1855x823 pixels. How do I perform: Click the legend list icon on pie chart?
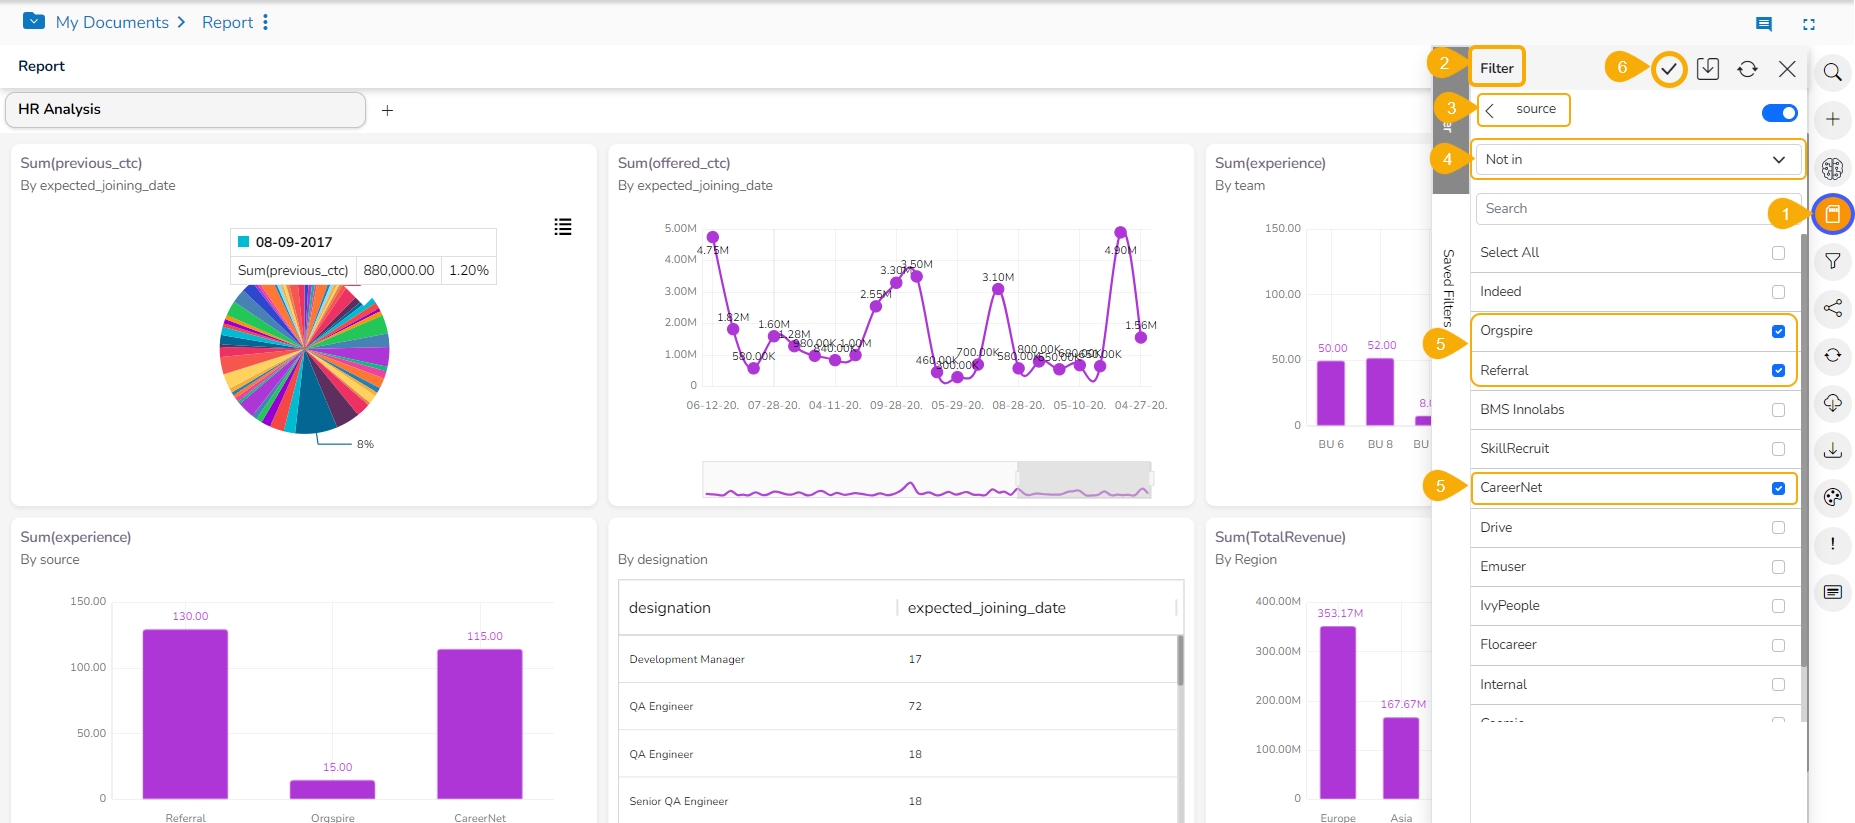(563, 227)
